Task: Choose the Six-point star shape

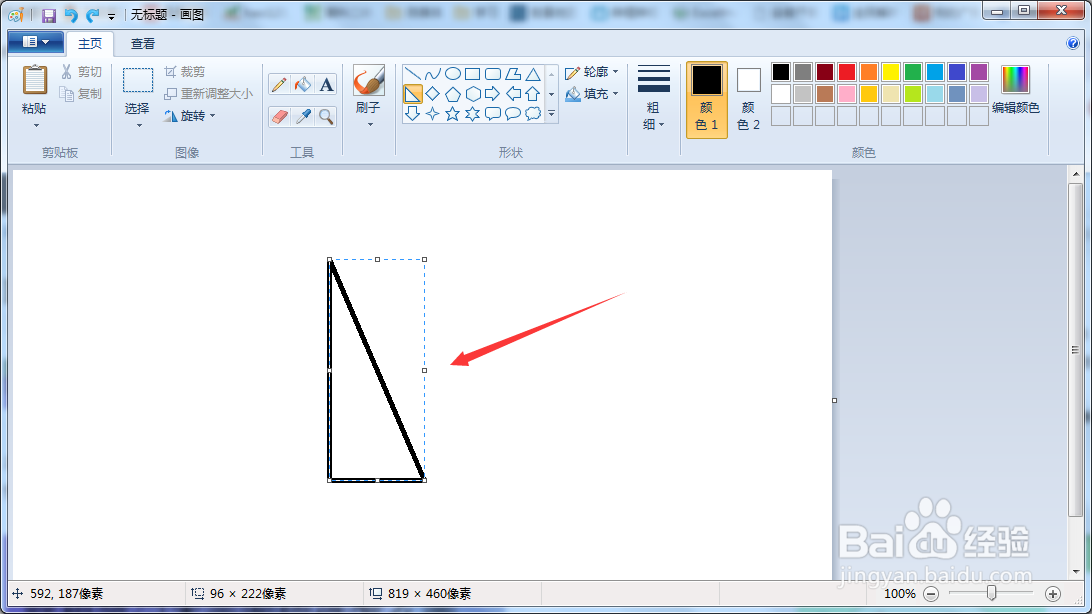Action: click(473, 113)
